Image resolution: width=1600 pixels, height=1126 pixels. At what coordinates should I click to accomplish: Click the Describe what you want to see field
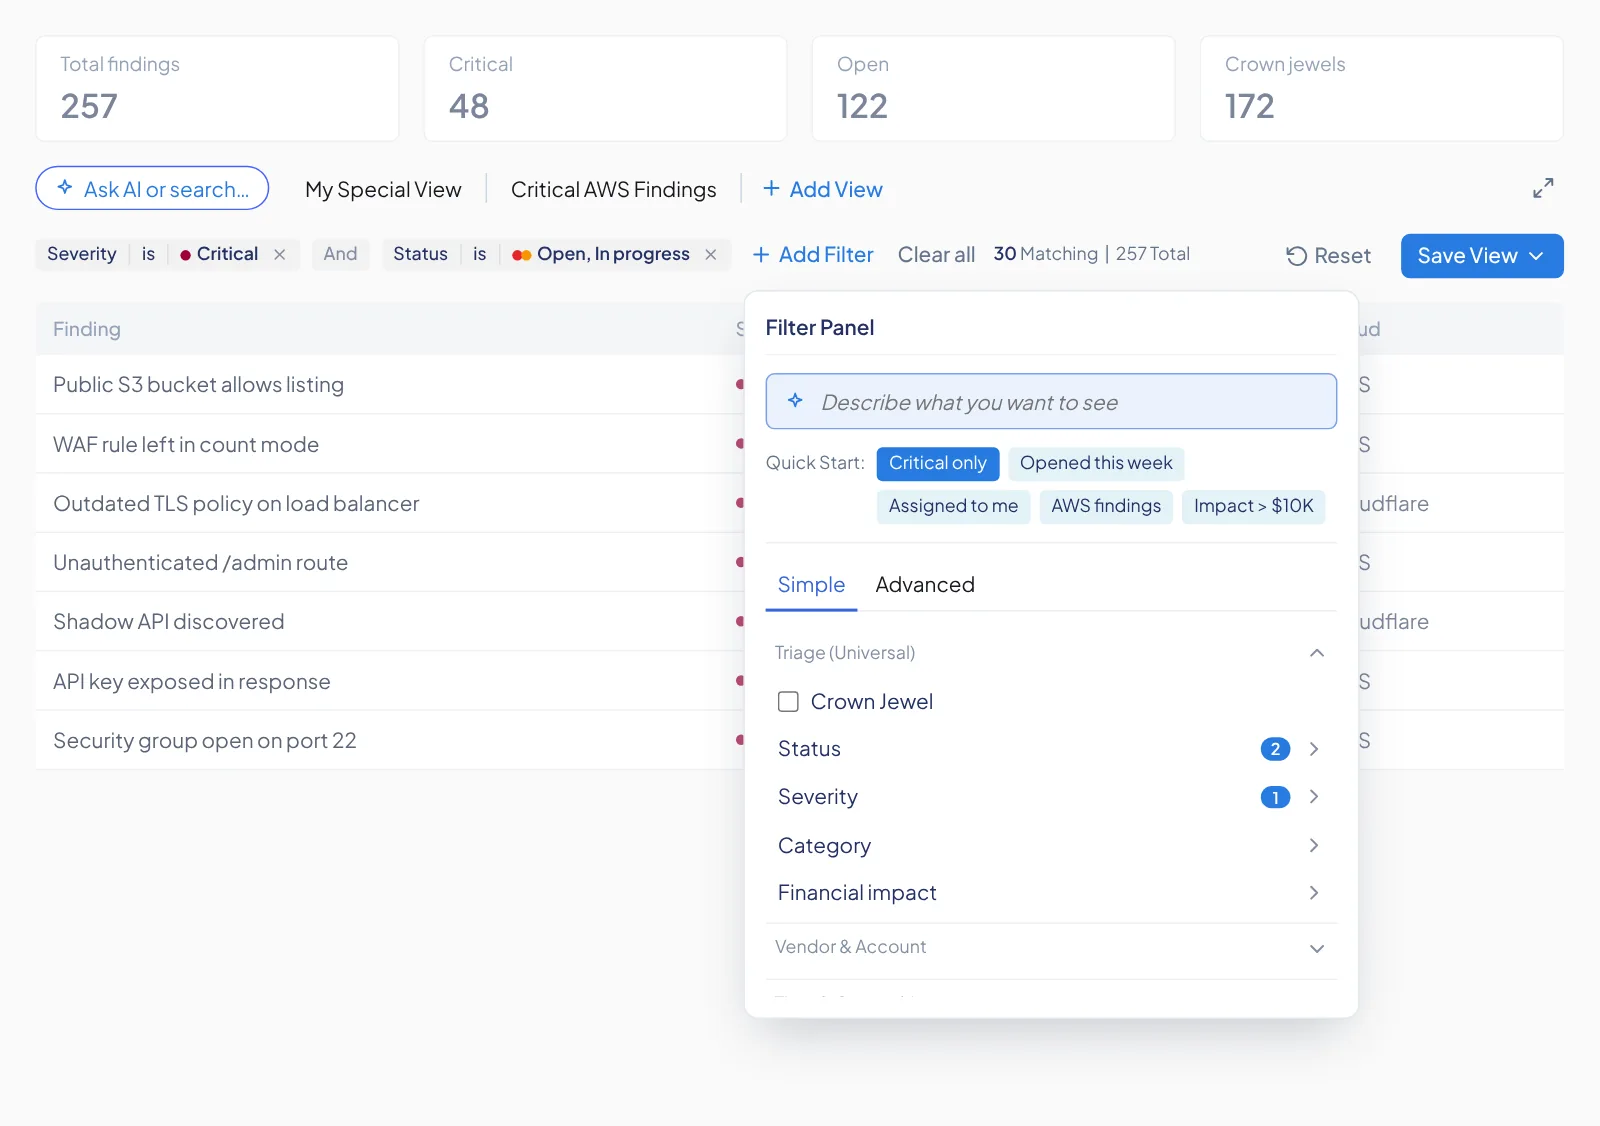(1051, 402)
